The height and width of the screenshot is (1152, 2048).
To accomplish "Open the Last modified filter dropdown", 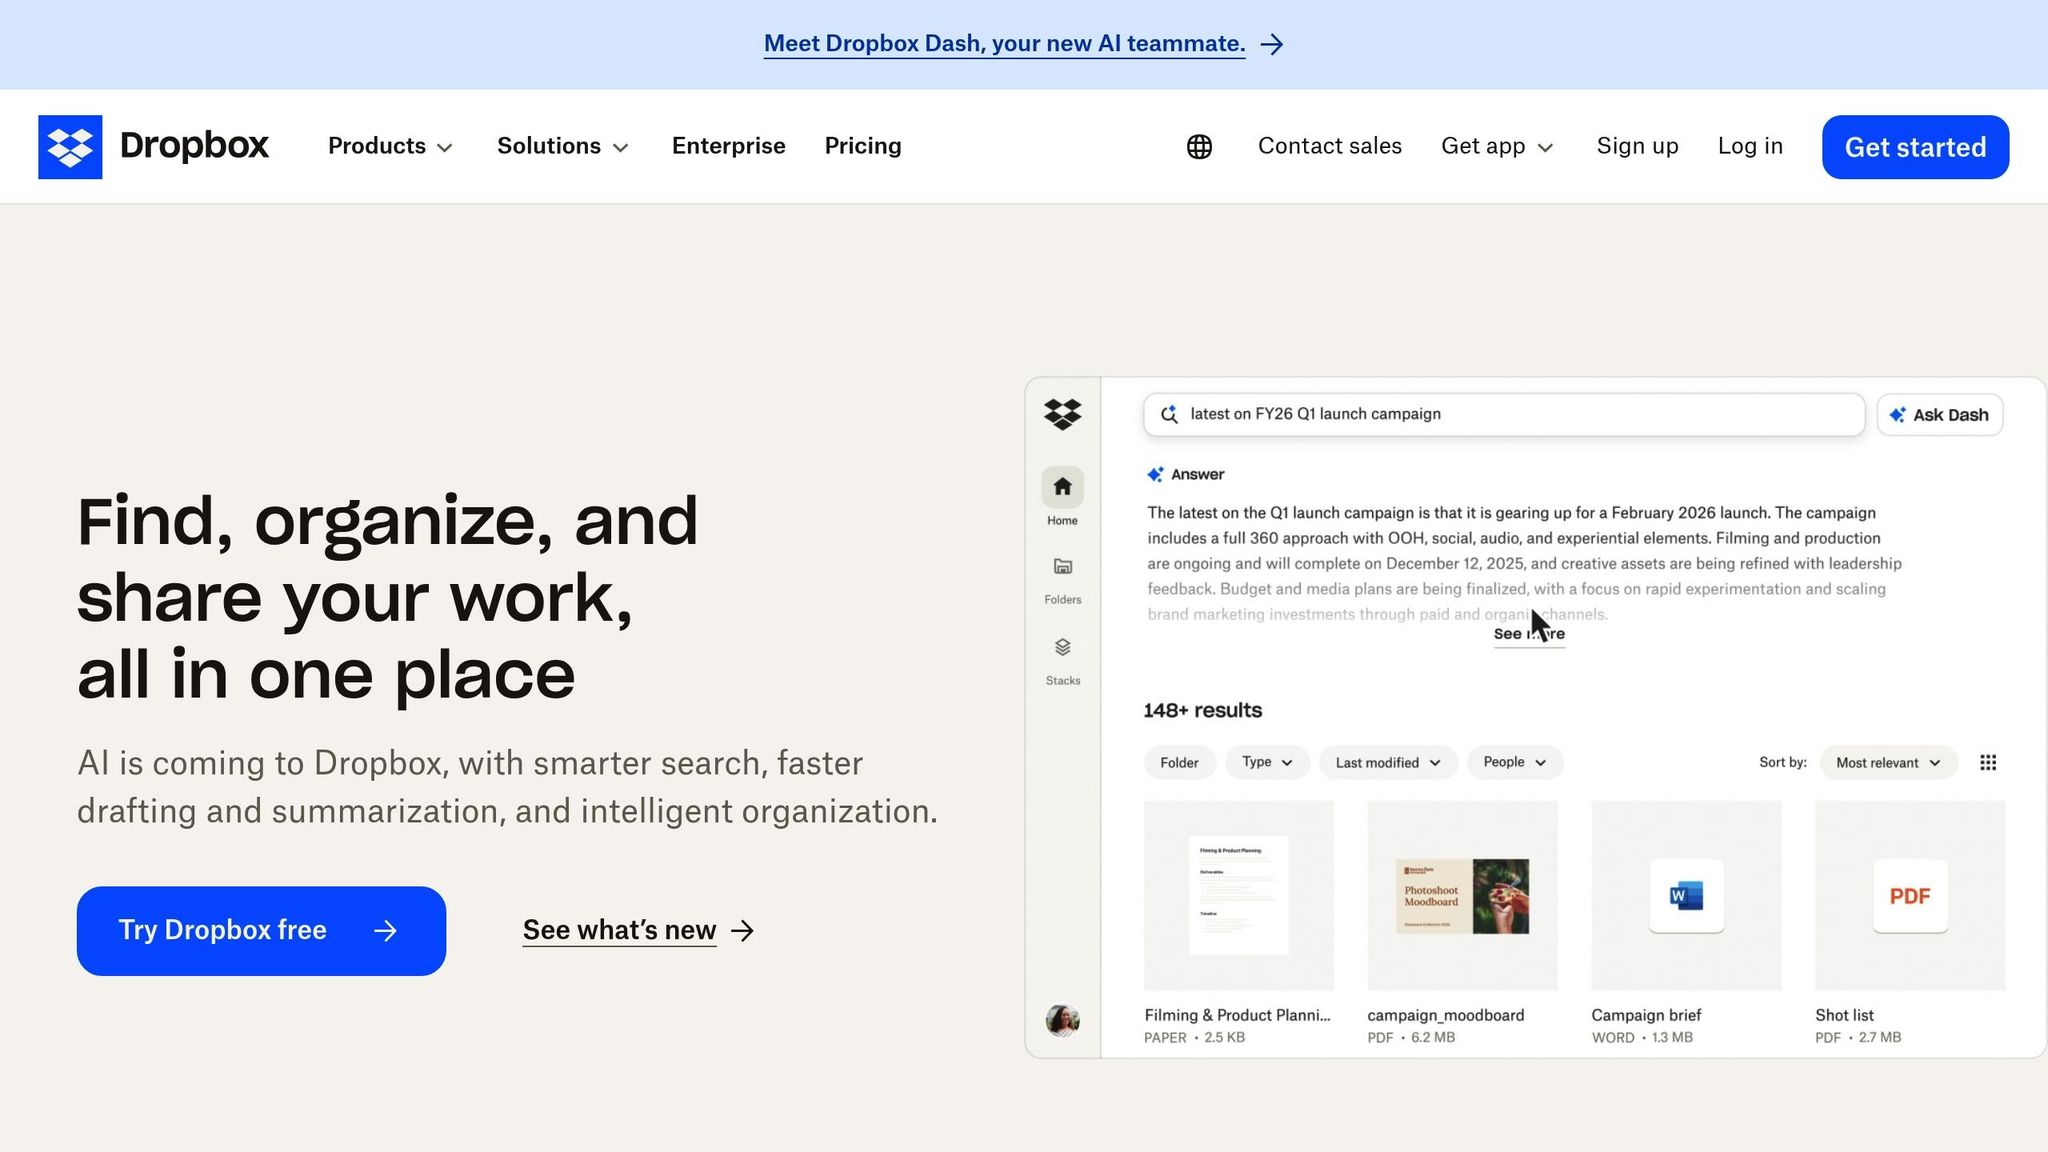I will point(1387,762).
